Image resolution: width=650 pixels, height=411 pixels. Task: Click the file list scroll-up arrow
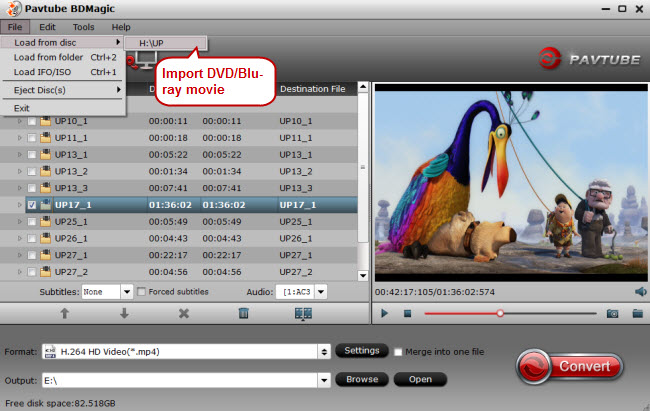click(363, 87)
